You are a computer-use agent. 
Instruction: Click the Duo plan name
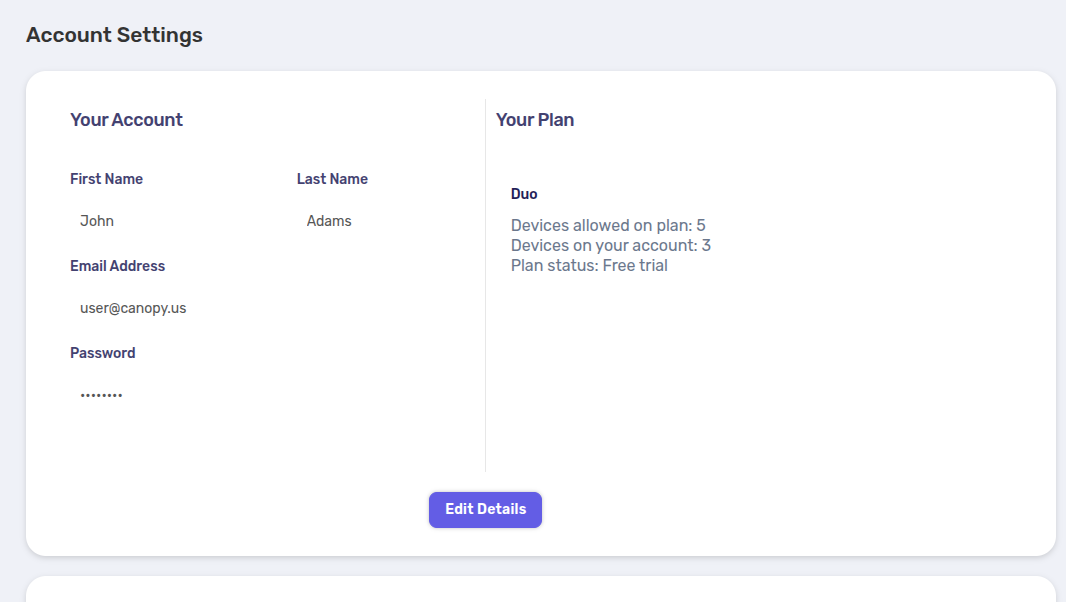[x=524, y=194]
